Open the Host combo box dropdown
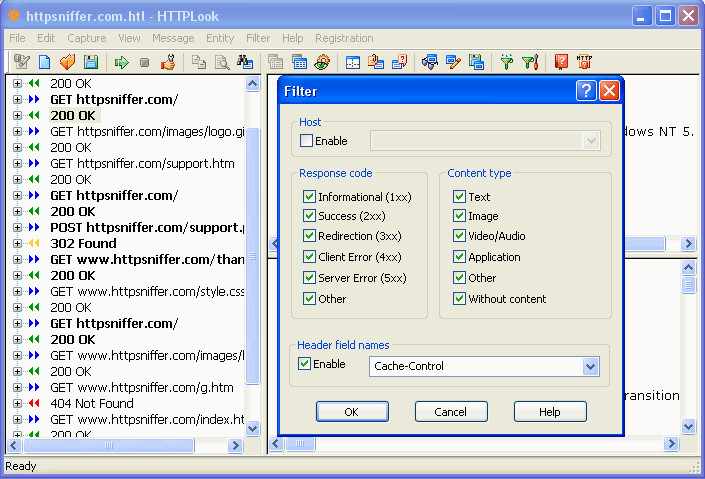 591,141
